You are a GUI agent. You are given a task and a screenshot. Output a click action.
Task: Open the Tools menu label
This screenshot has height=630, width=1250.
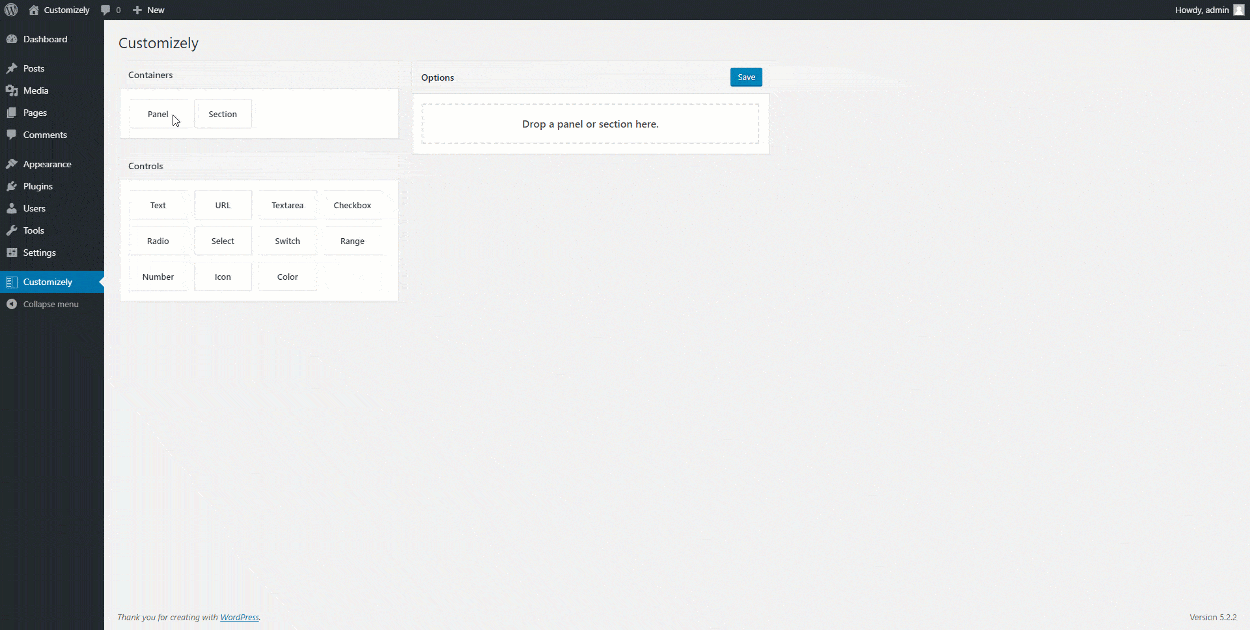pos(34,231)
